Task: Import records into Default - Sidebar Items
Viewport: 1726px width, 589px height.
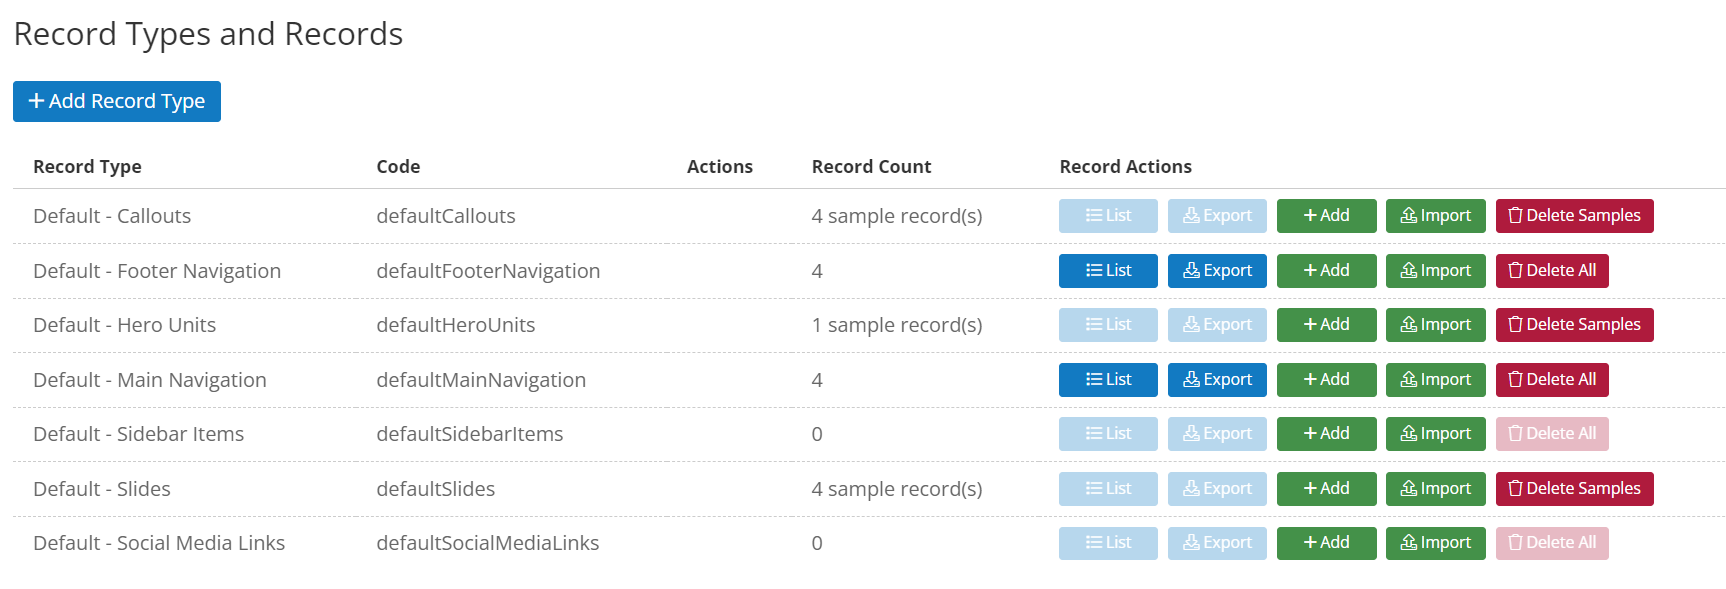Action: (x=1435, y=433)
